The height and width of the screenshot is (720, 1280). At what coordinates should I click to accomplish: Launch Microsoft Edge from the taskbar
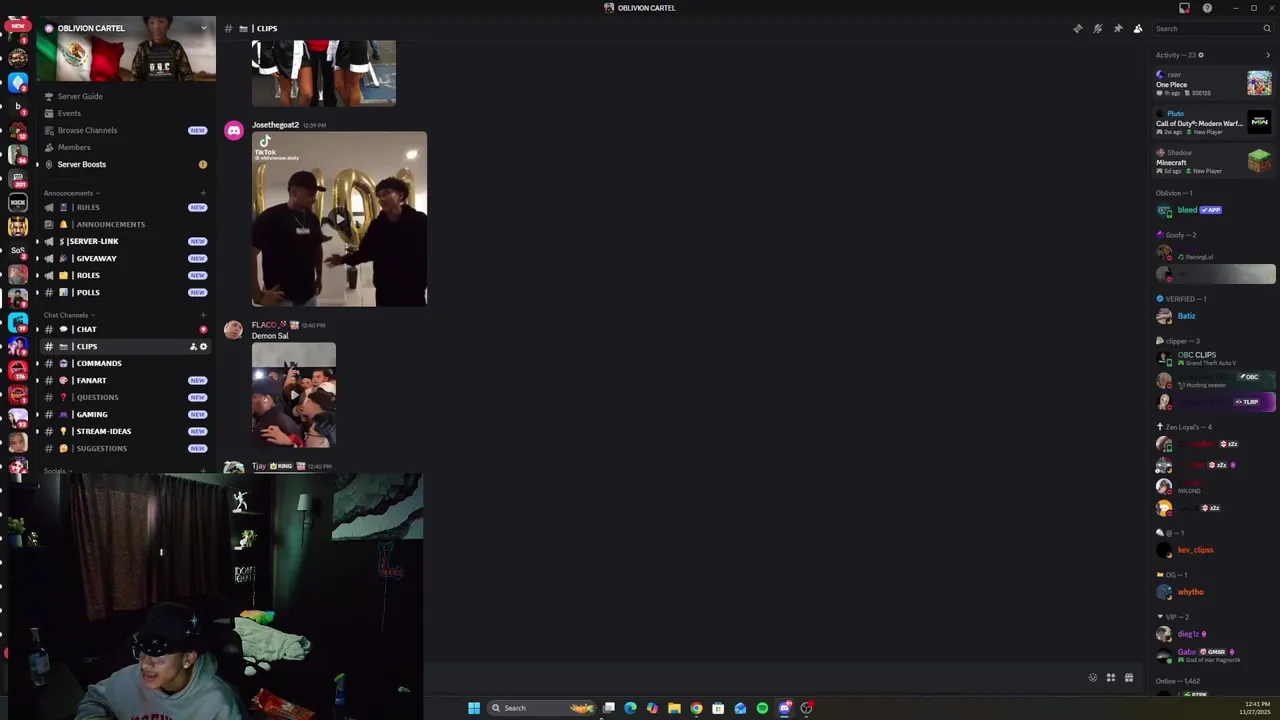point(630,708)
